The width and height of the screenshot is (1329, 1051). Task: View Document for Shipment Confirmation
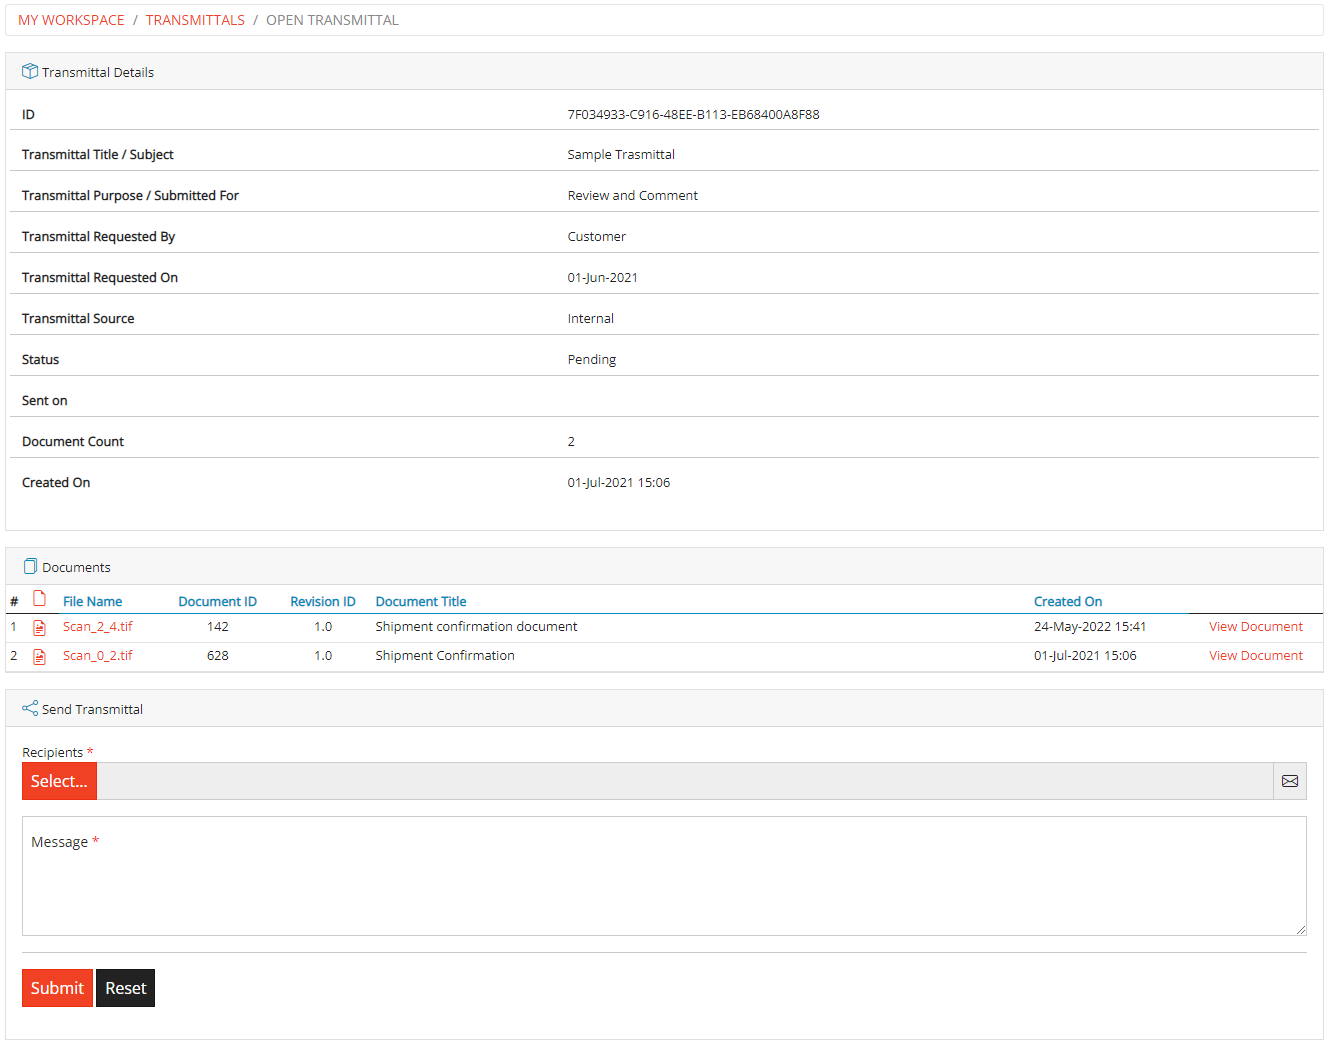click(1255, 655)
